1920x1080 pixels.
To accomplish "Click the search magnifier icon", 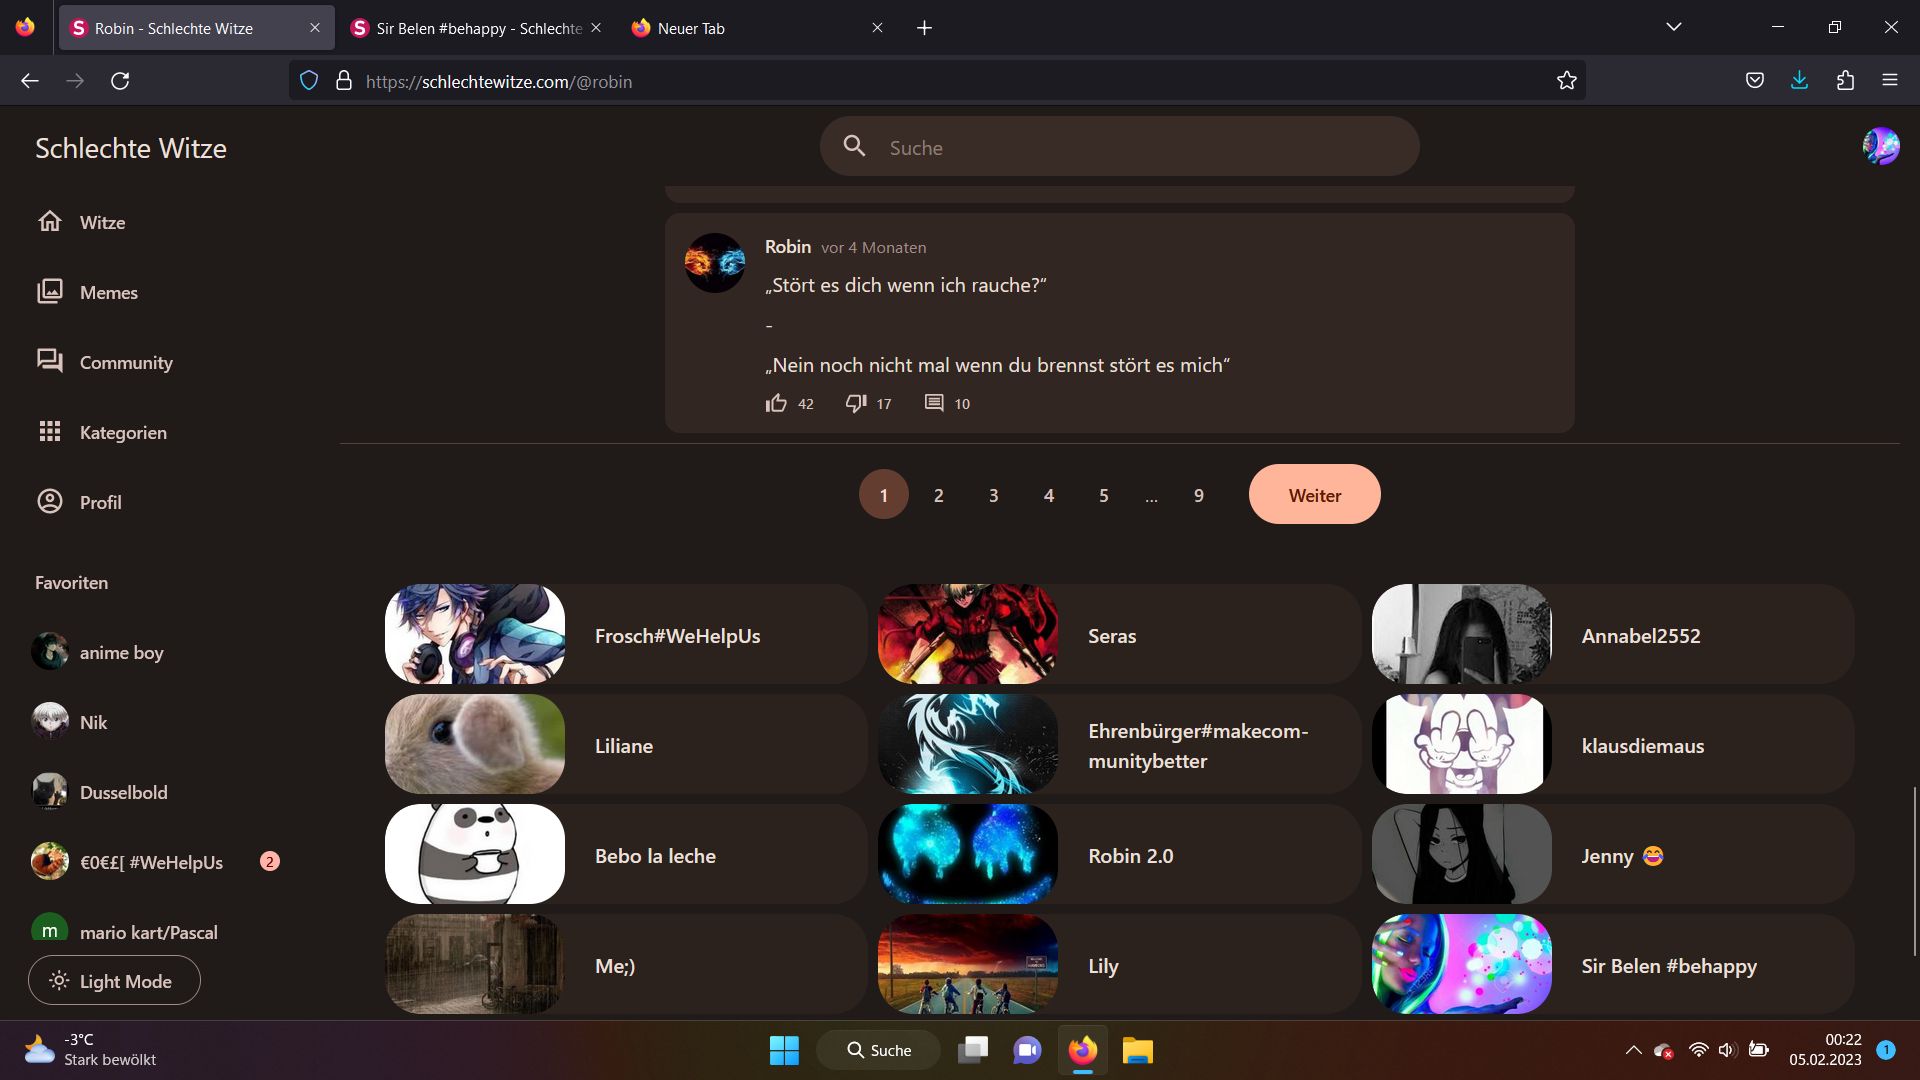I will point(854,147).
